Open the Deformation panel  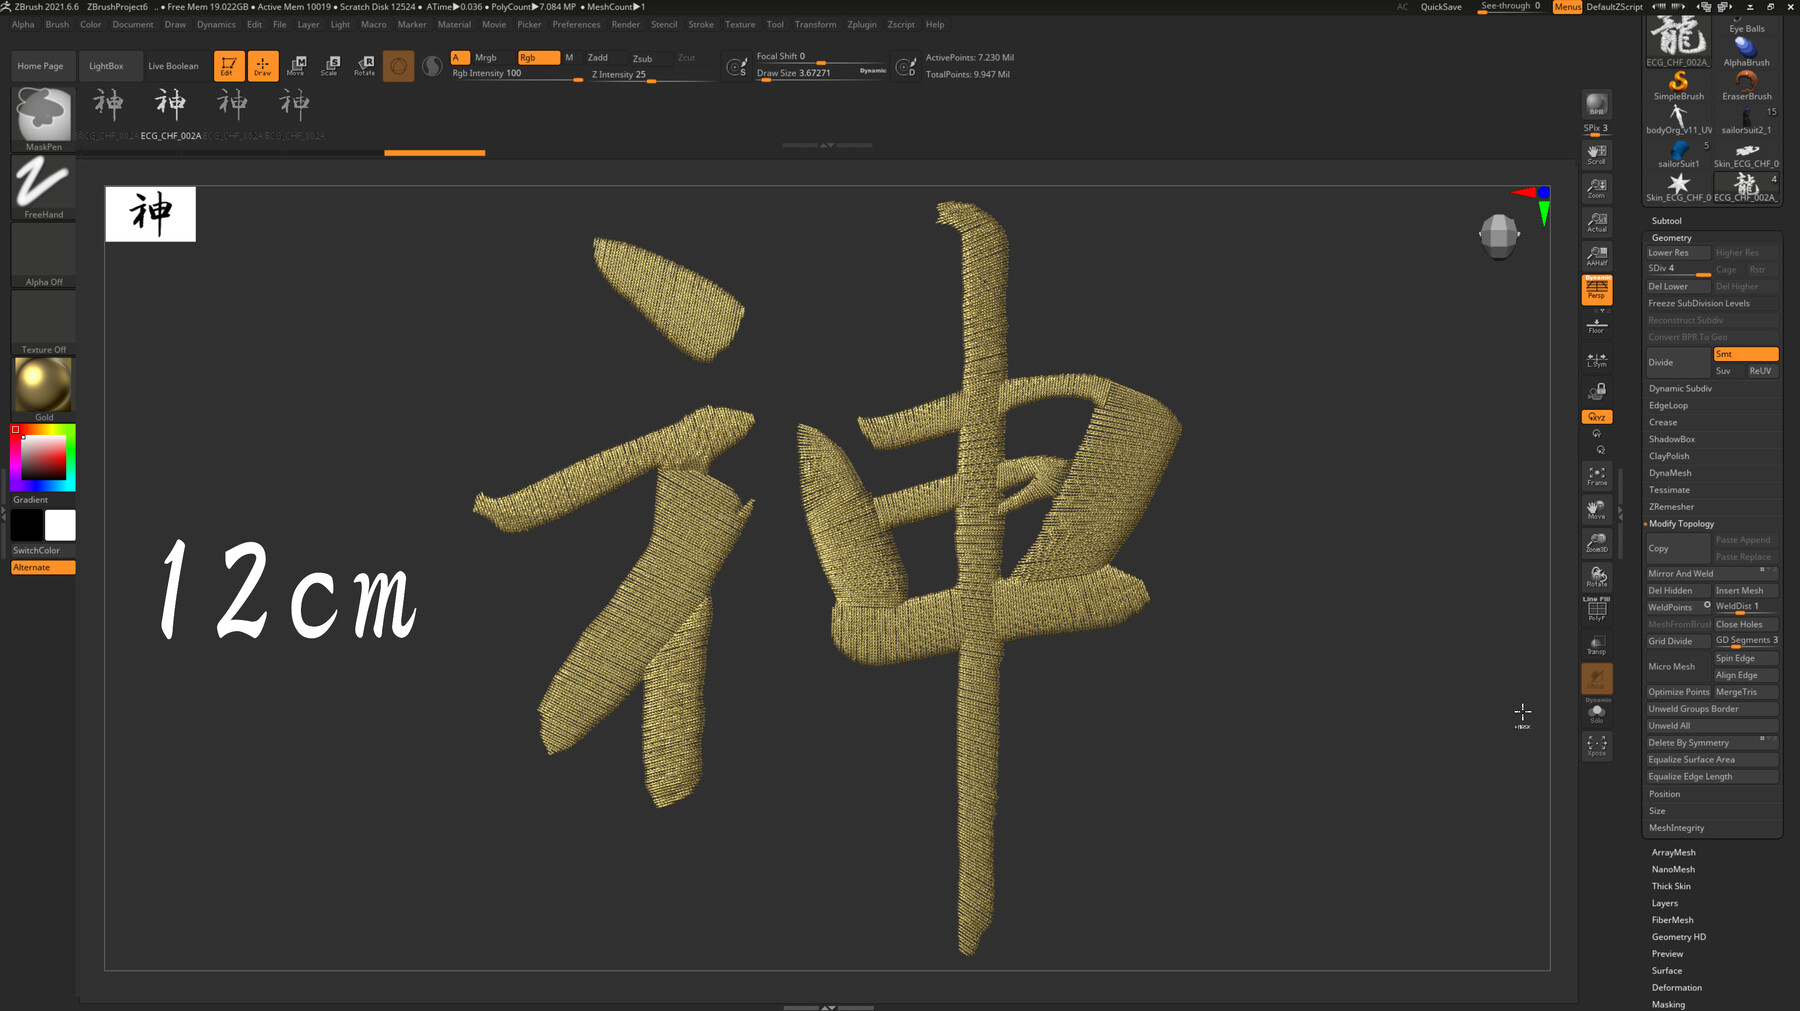[1676, 987]
